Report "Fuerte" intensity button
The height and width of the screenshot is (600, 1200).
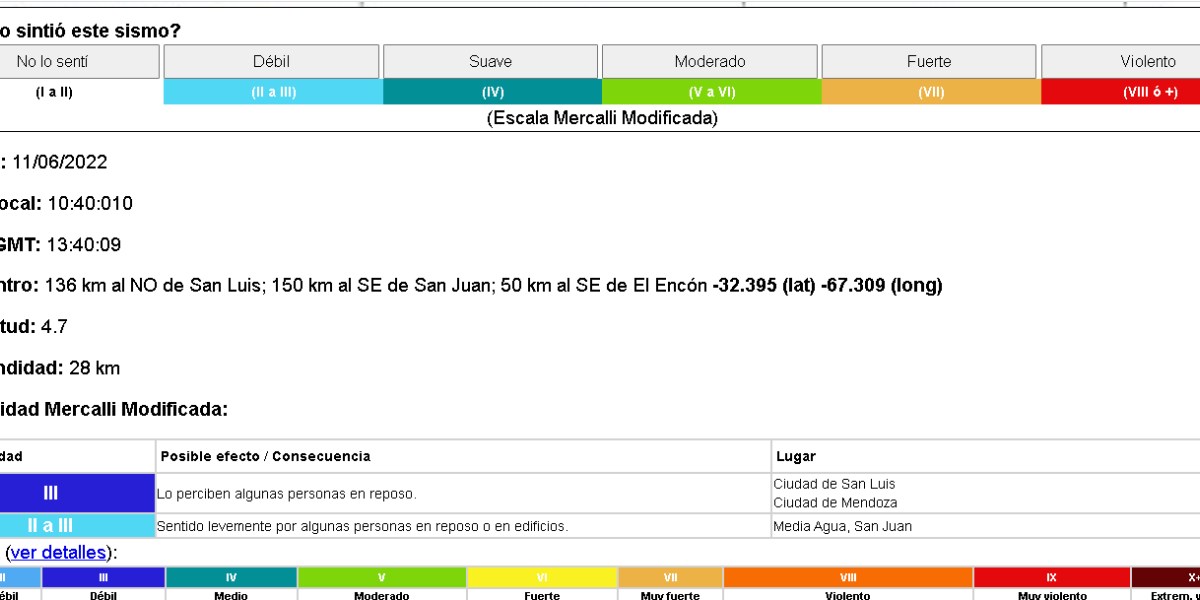(x=929, y=61)
